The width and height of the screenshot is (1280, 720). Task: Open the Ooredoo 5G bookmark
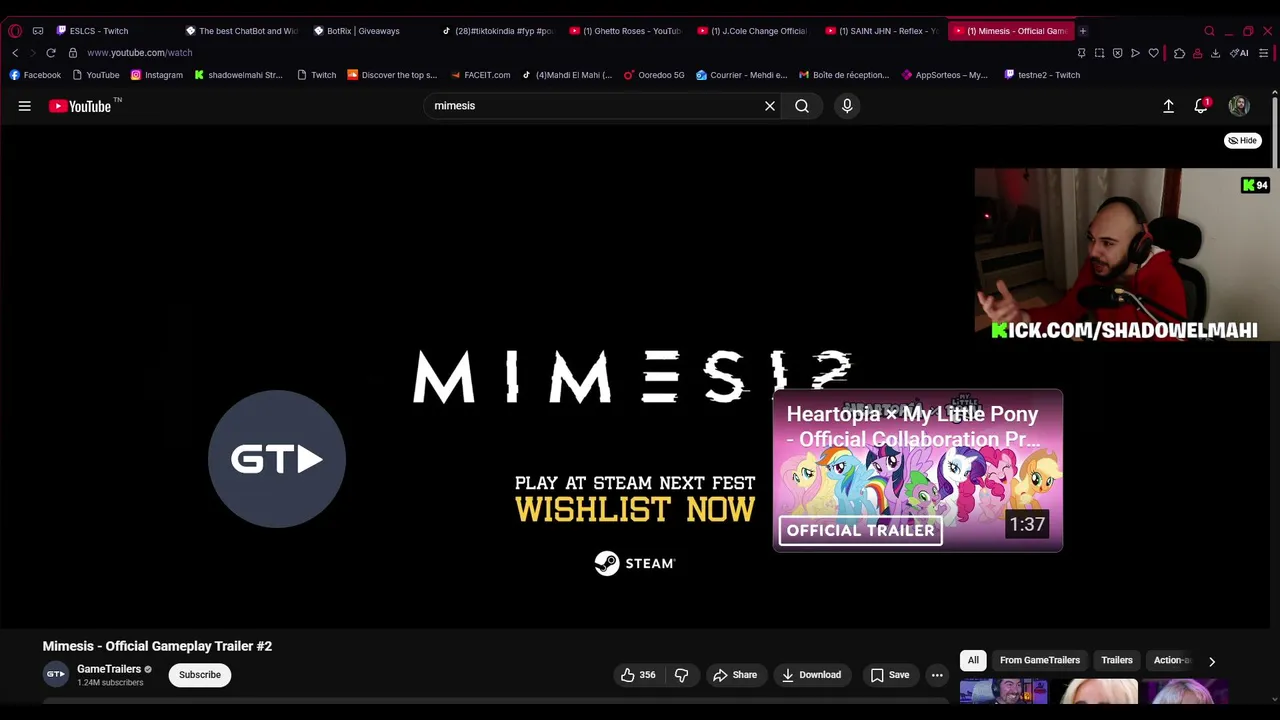654,75
